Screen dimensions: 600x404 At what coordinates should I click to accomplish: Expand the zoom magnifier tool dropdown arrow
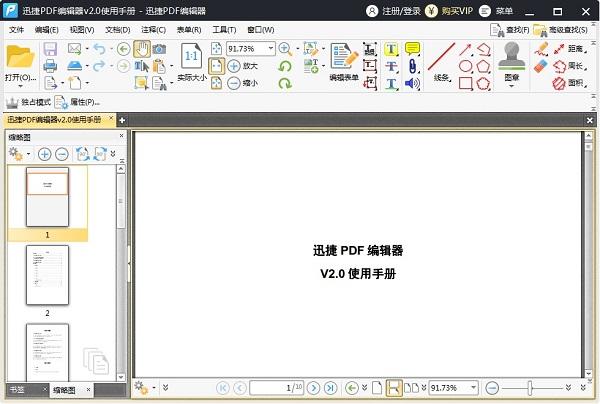[298, 49]
